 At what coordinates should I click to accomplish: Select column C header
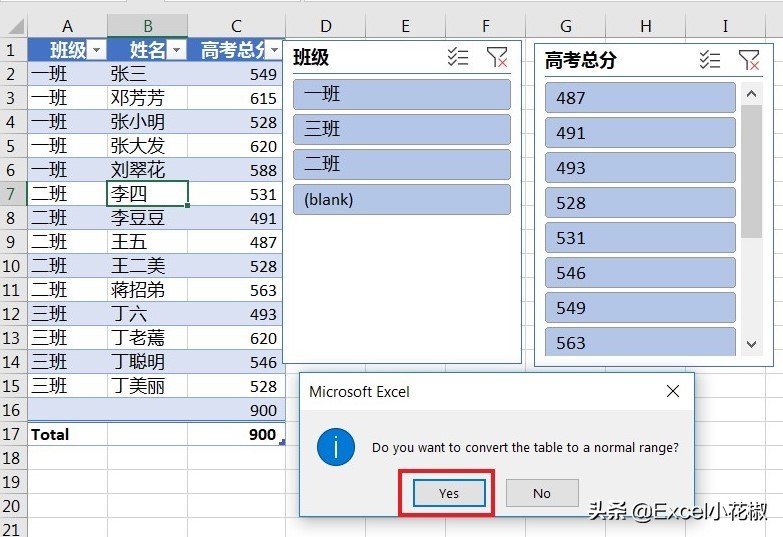pyautogui.click(x=236, y=26)
